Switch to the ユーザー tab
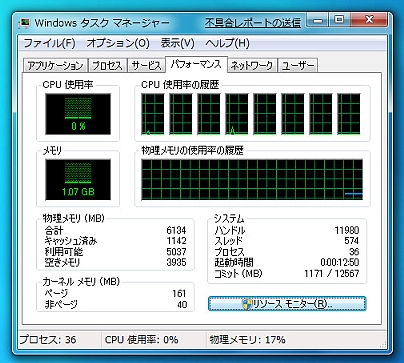The height and width of the screenshot is (363, 404). [x=298, y=65]
